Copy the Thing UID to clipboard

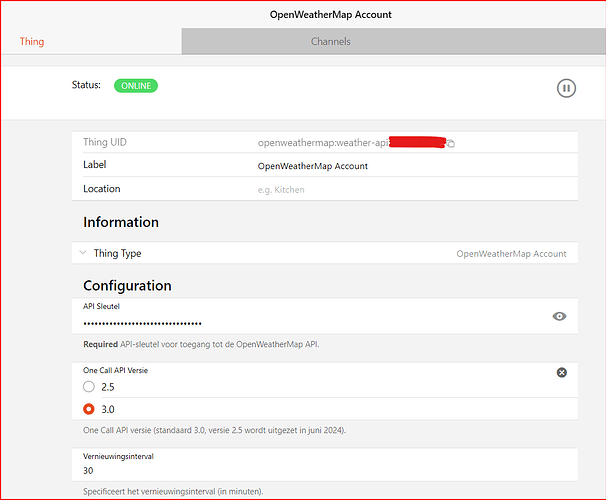tap(451, 143)
